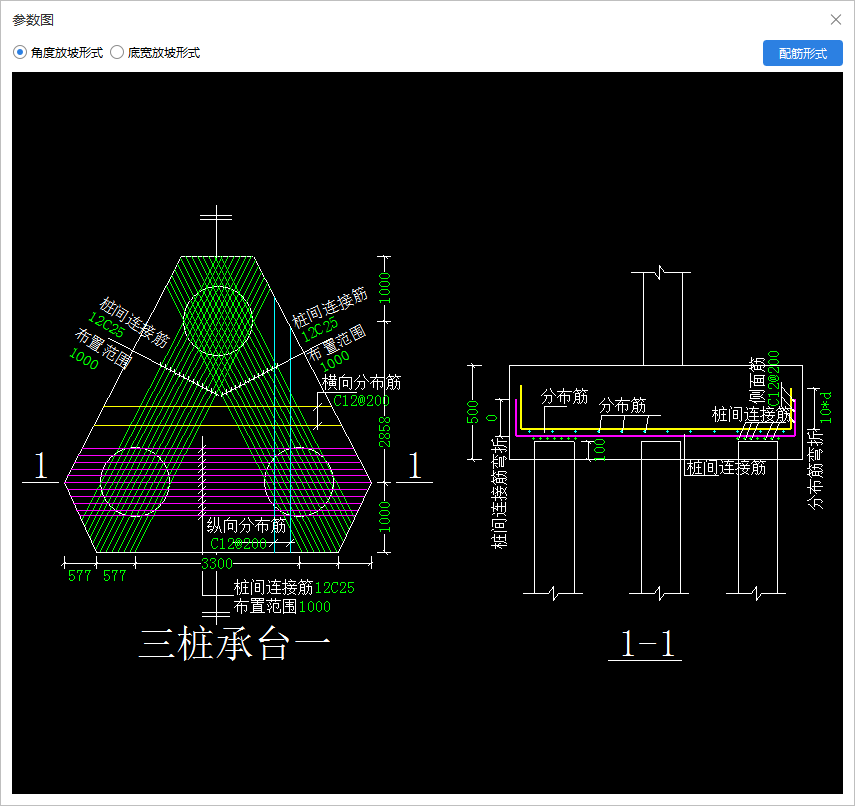Viewport: 855px width, 806px height.
Task: Open the 配筋形式 button
Action: tap(802, 53)
